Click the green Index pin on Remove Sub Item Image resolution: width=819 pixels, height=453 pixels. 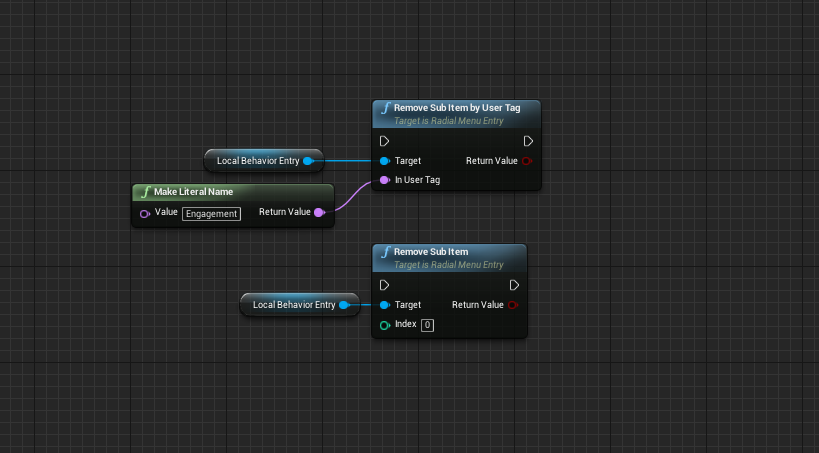pyautogui.click(x=384, y=325)
